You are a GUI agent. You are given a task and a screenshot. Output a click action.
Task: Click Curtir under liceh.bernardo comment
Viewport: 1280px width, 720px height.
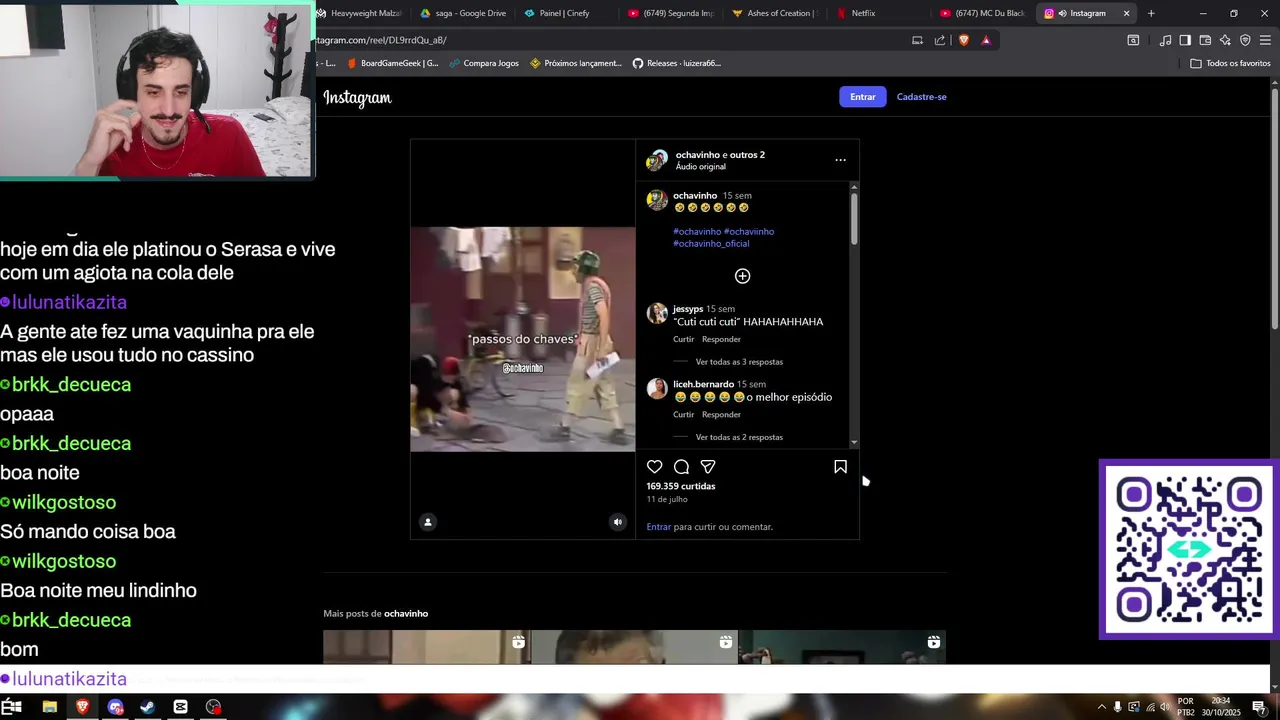pyautogui.click(x=683, y=415)
